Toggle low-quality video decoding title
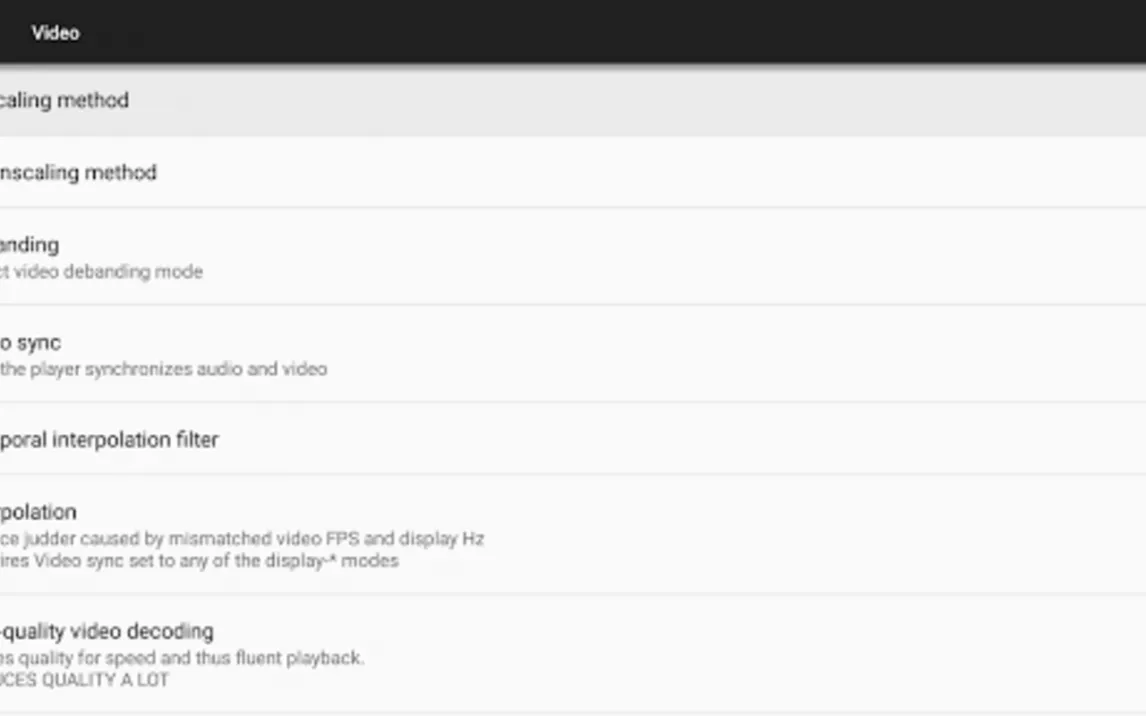This screenshot has width=1146, height=716. (107, 632)
